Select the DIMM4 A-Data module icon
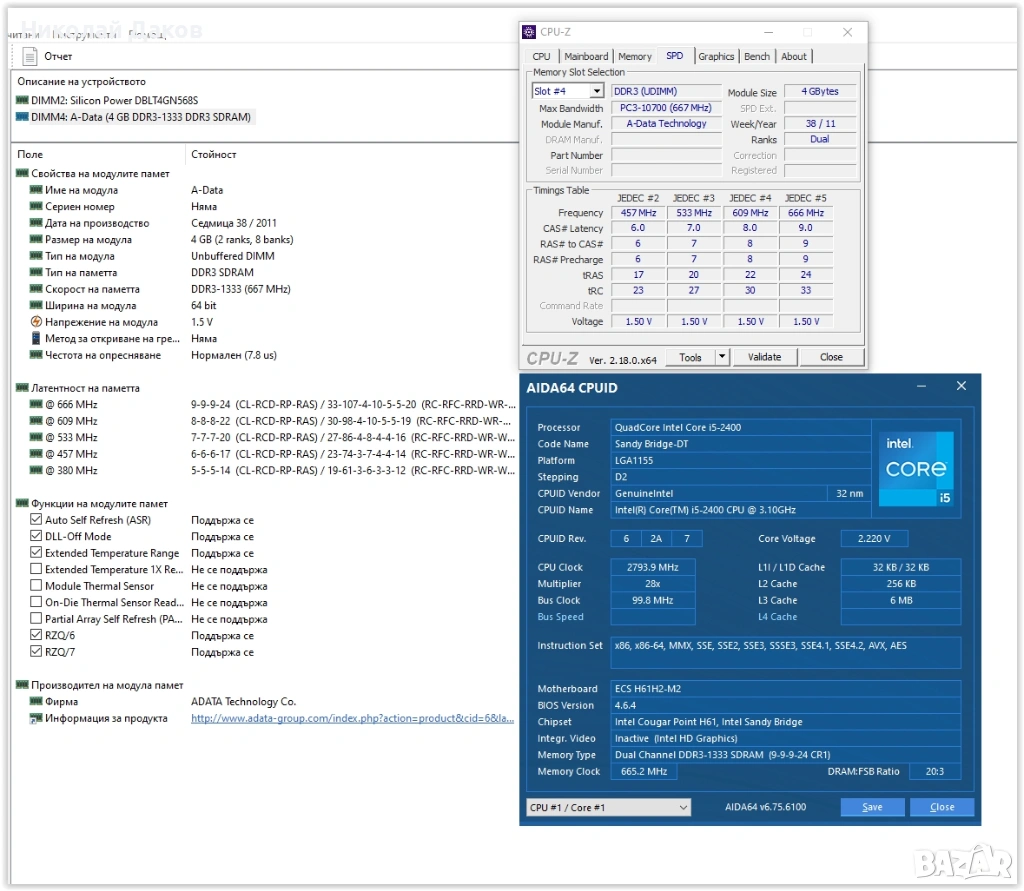 click(x=22, y=117)
